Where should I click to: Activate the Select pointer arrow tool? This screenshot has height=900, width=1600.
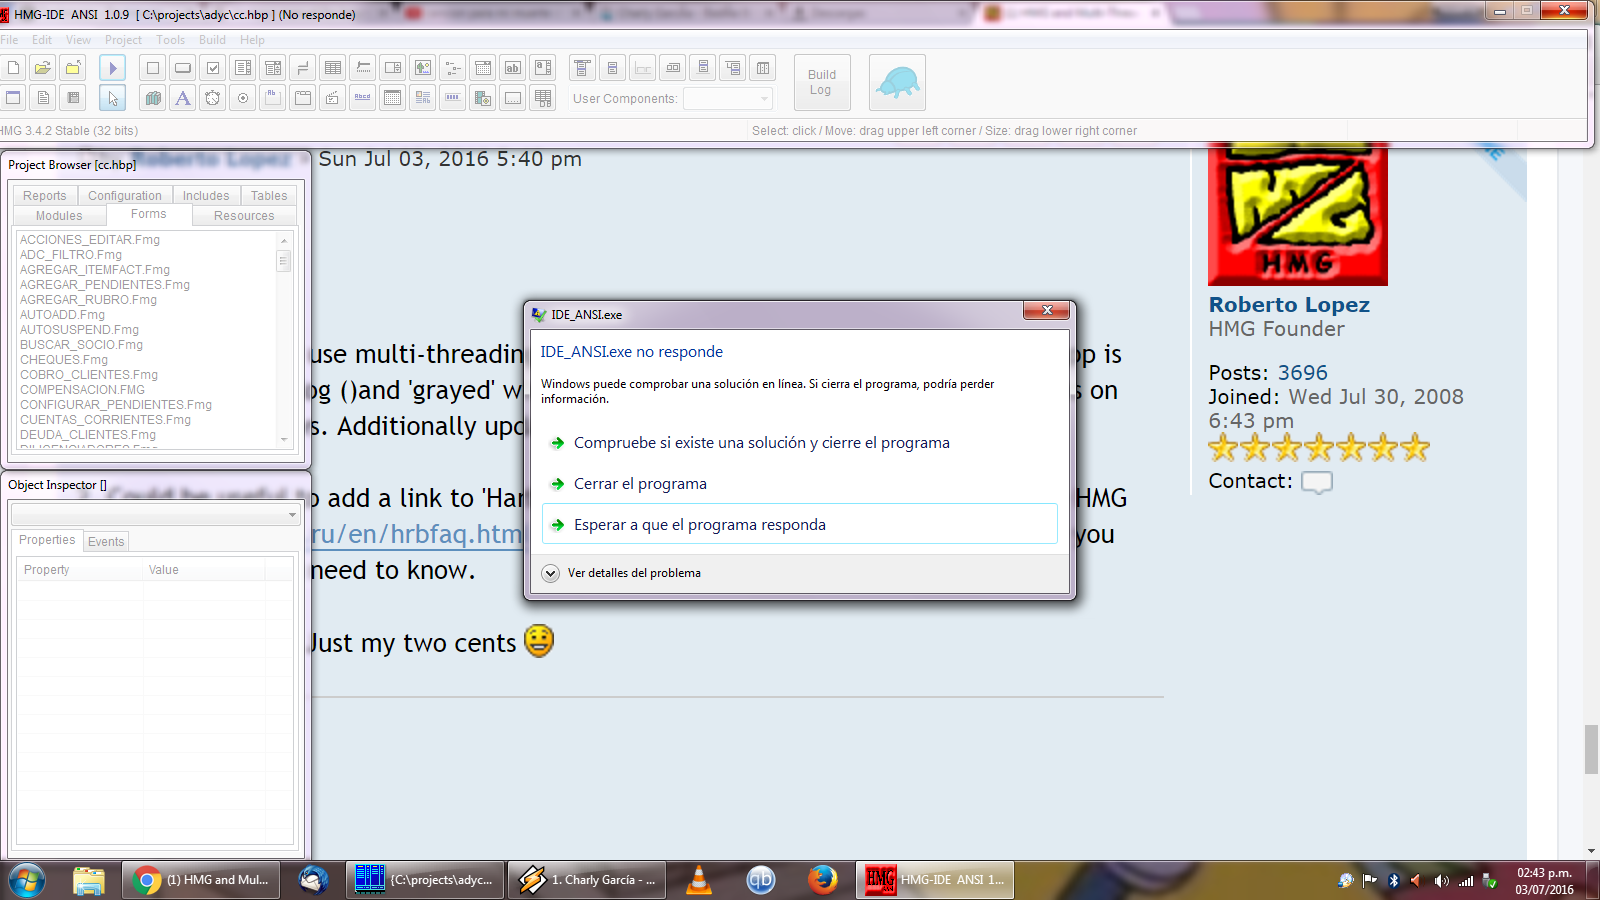[113, 98]
